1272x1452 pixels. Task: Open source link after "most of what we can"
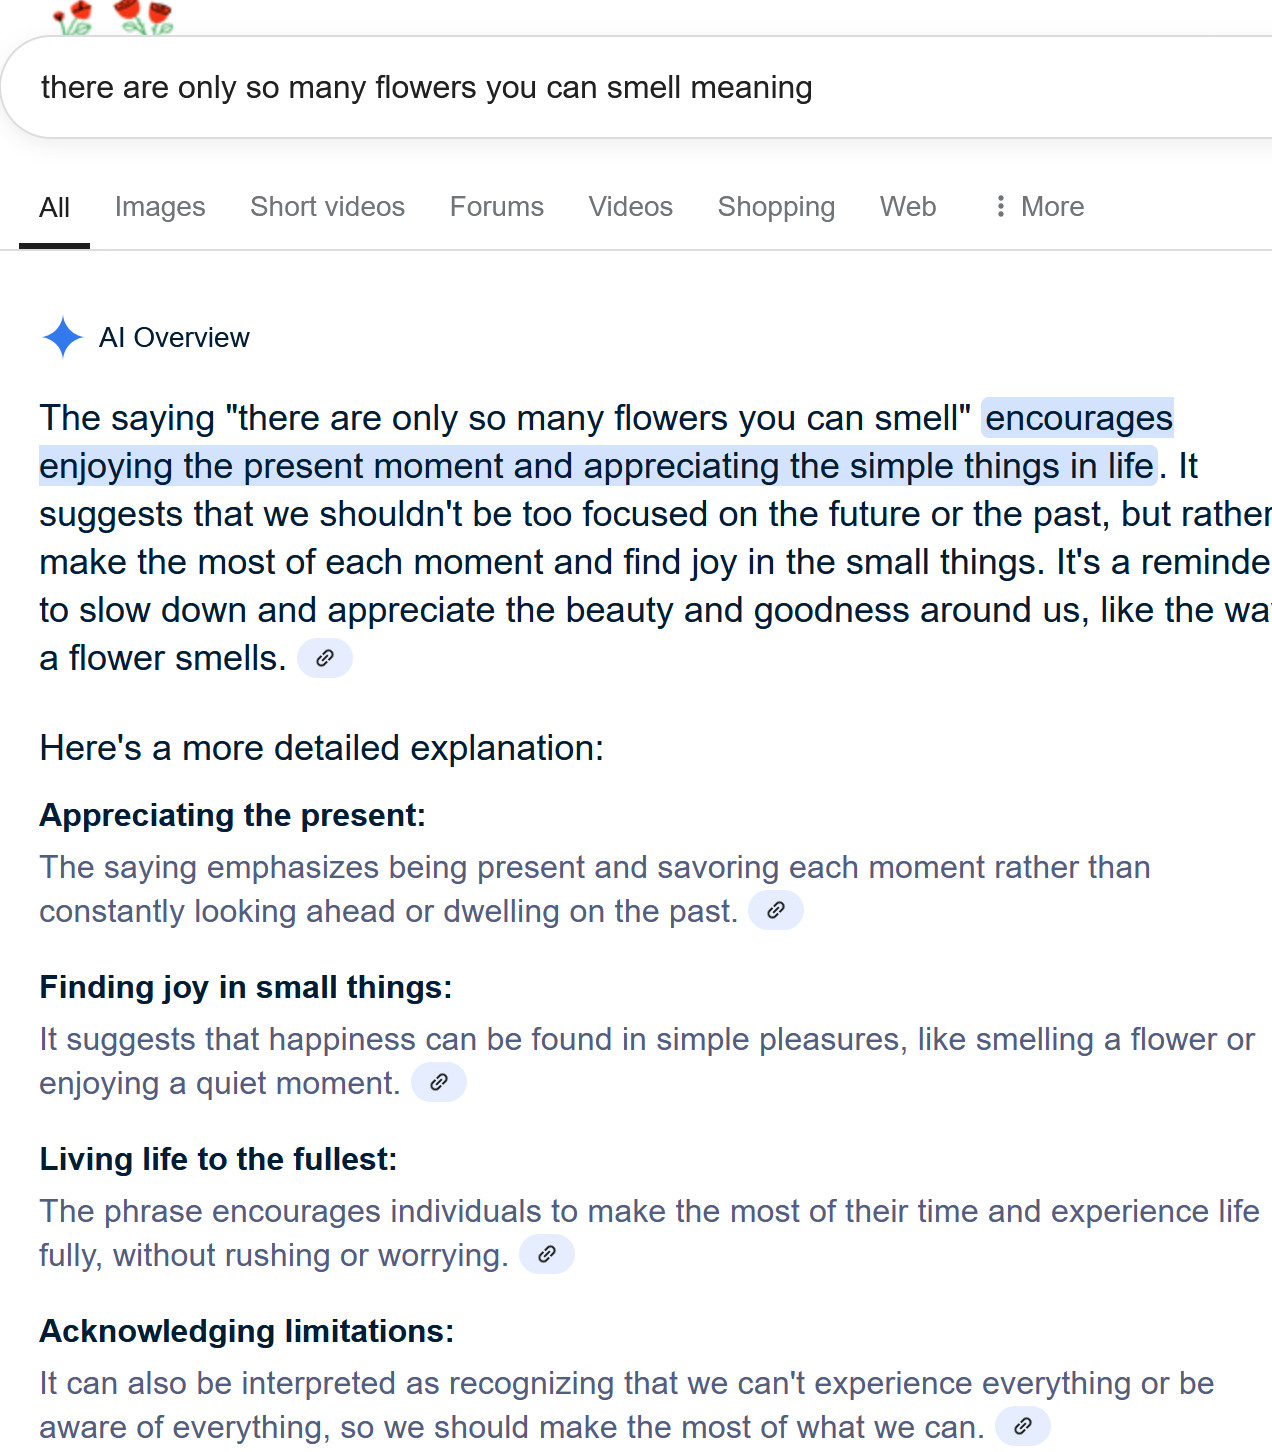1023,1426
